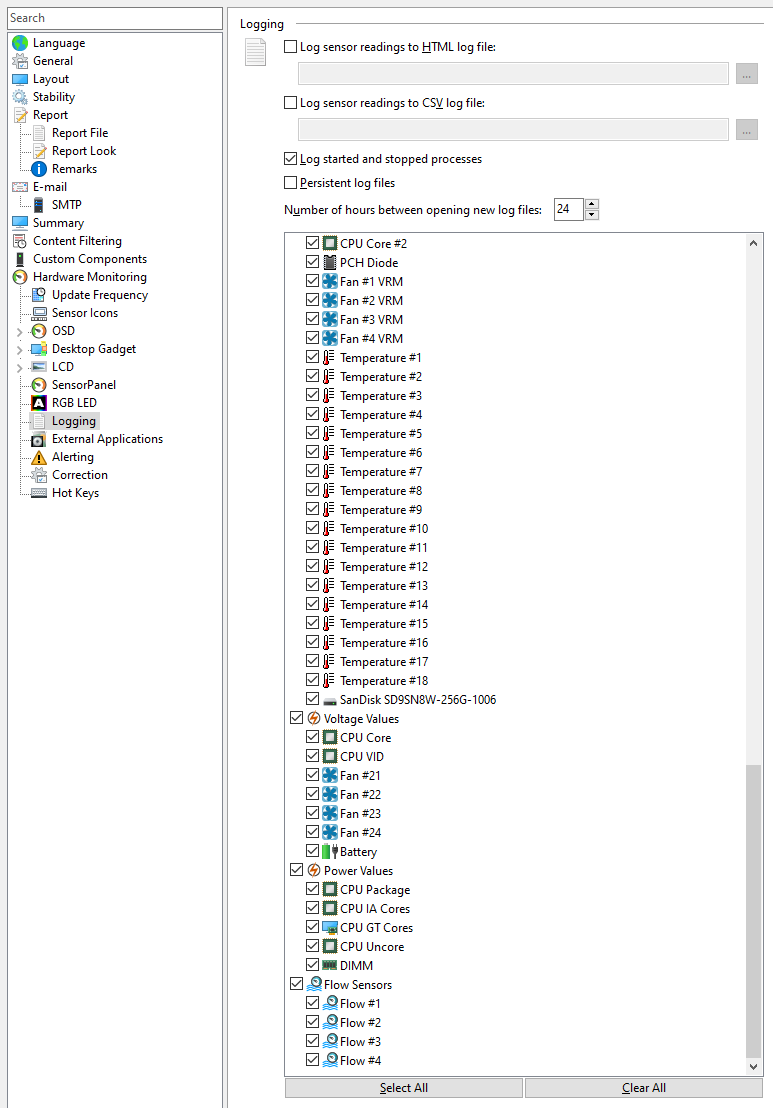The height and width of the screenshot is (1108, 773).
Task: Click the Alerting warning icon
Action: point(39,457)
